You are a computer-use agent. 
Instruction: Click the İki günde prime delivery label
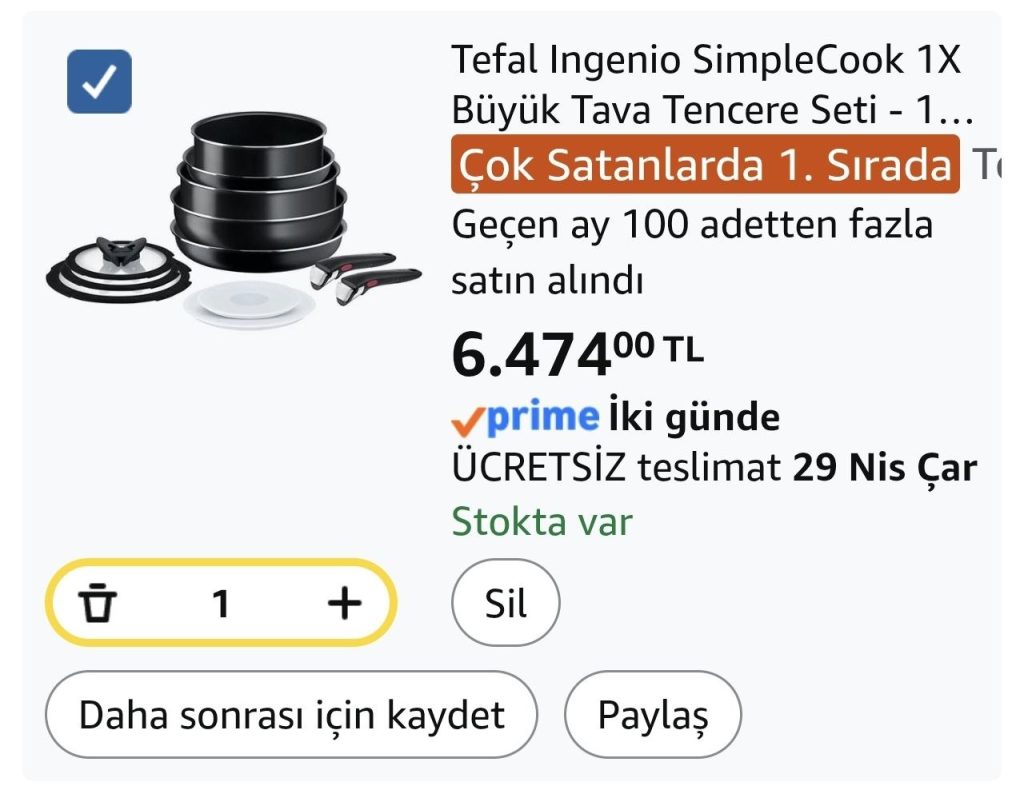click(x=694, y=416)
